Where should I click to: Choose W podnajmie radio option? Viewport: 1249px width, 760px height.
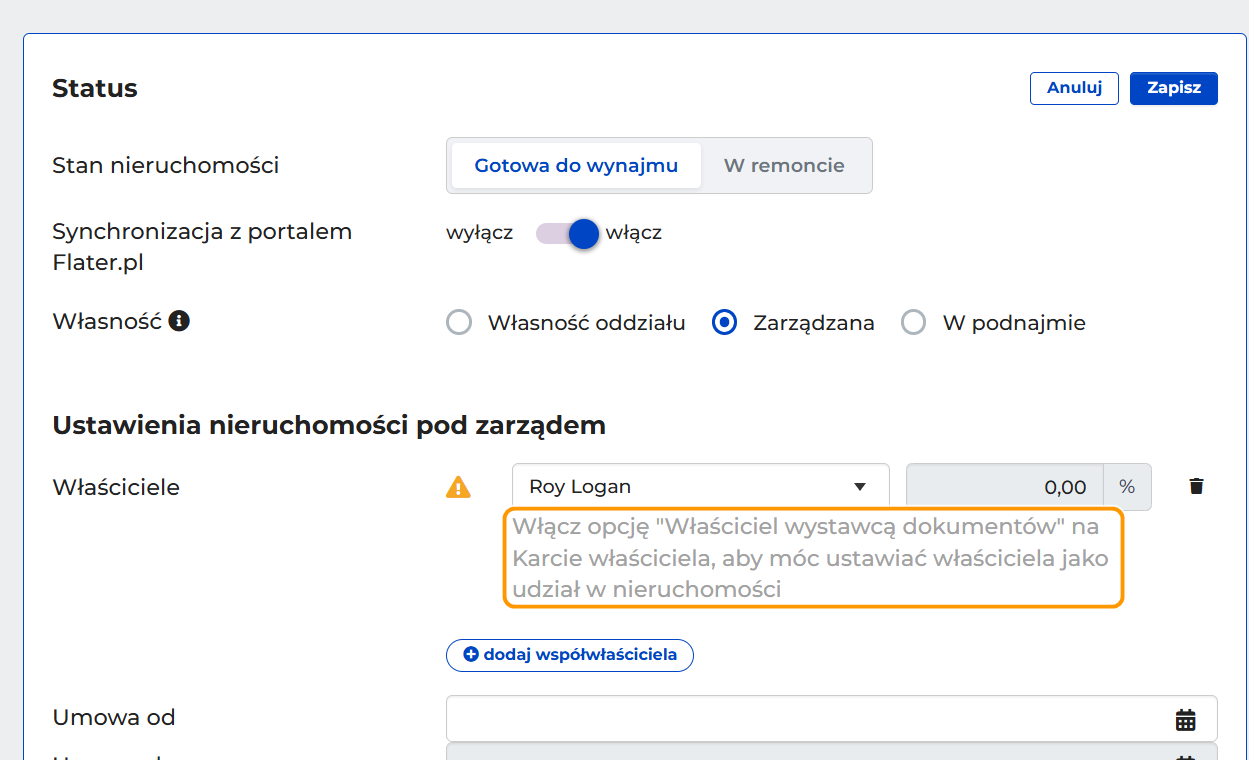click(914, 323)
